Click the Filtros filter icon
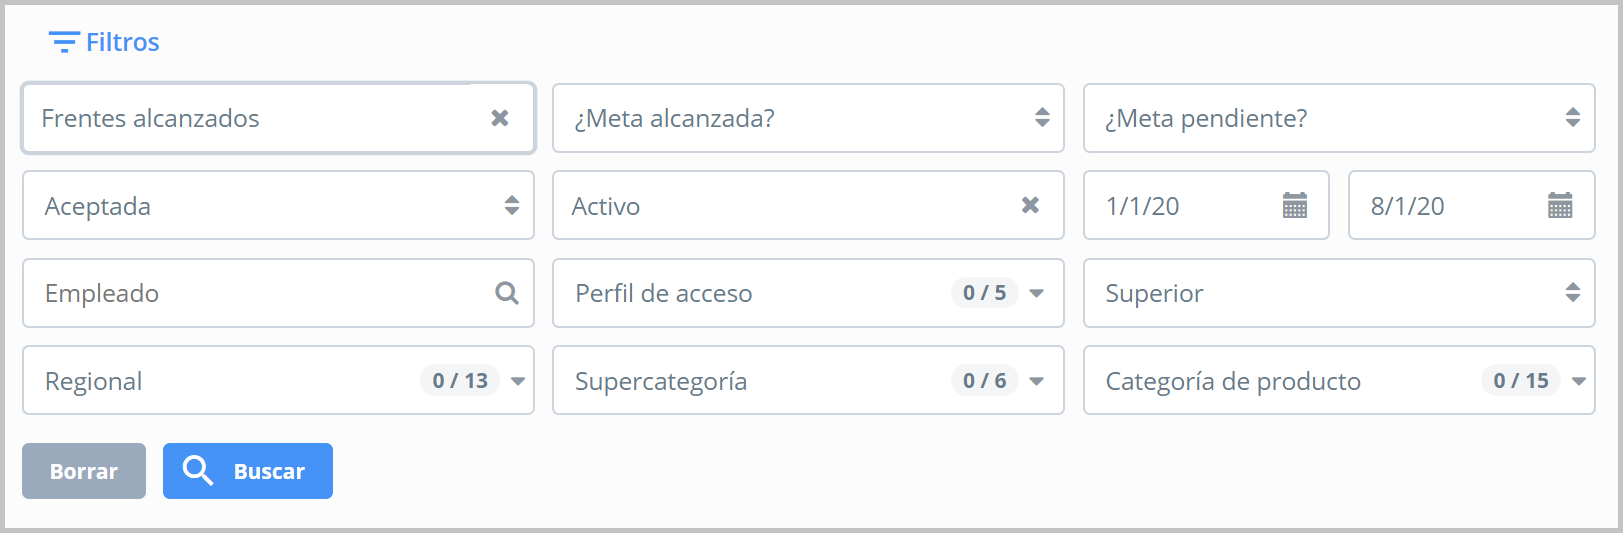1623x533 pixels. click(x=64, y=42)
